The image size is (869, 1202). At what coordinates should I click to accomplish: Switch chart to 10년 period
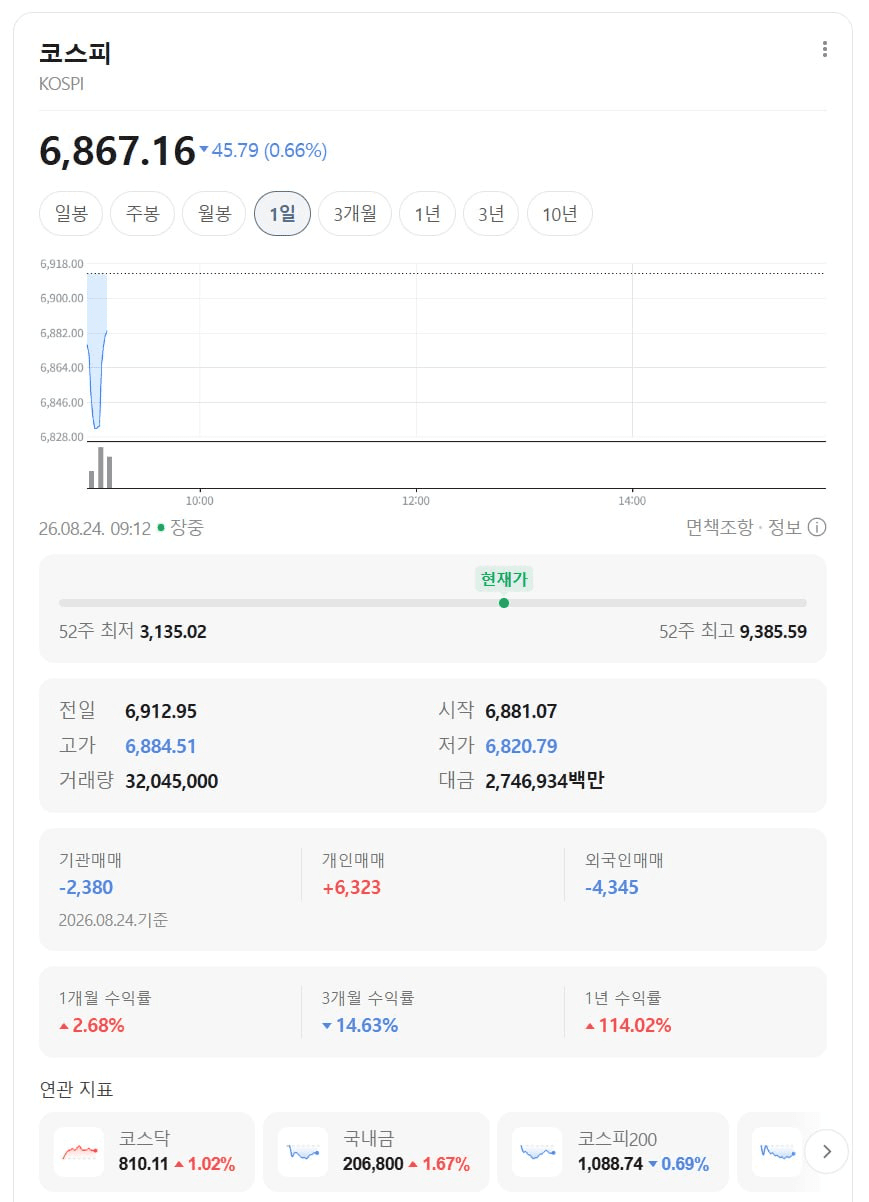[559, 214]
